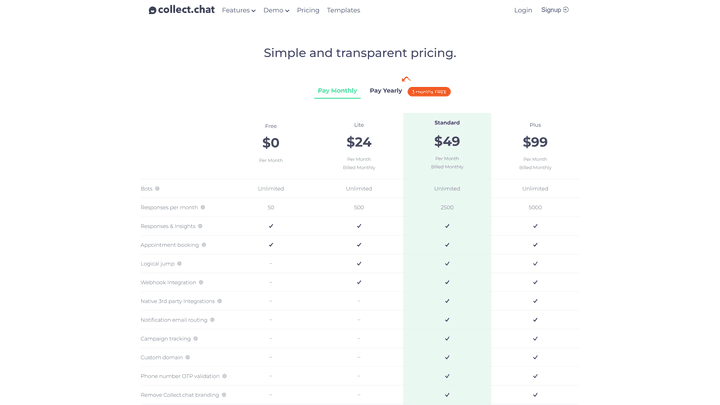
Task: Click the info icon beside Bots
Action: coord(157,188)
